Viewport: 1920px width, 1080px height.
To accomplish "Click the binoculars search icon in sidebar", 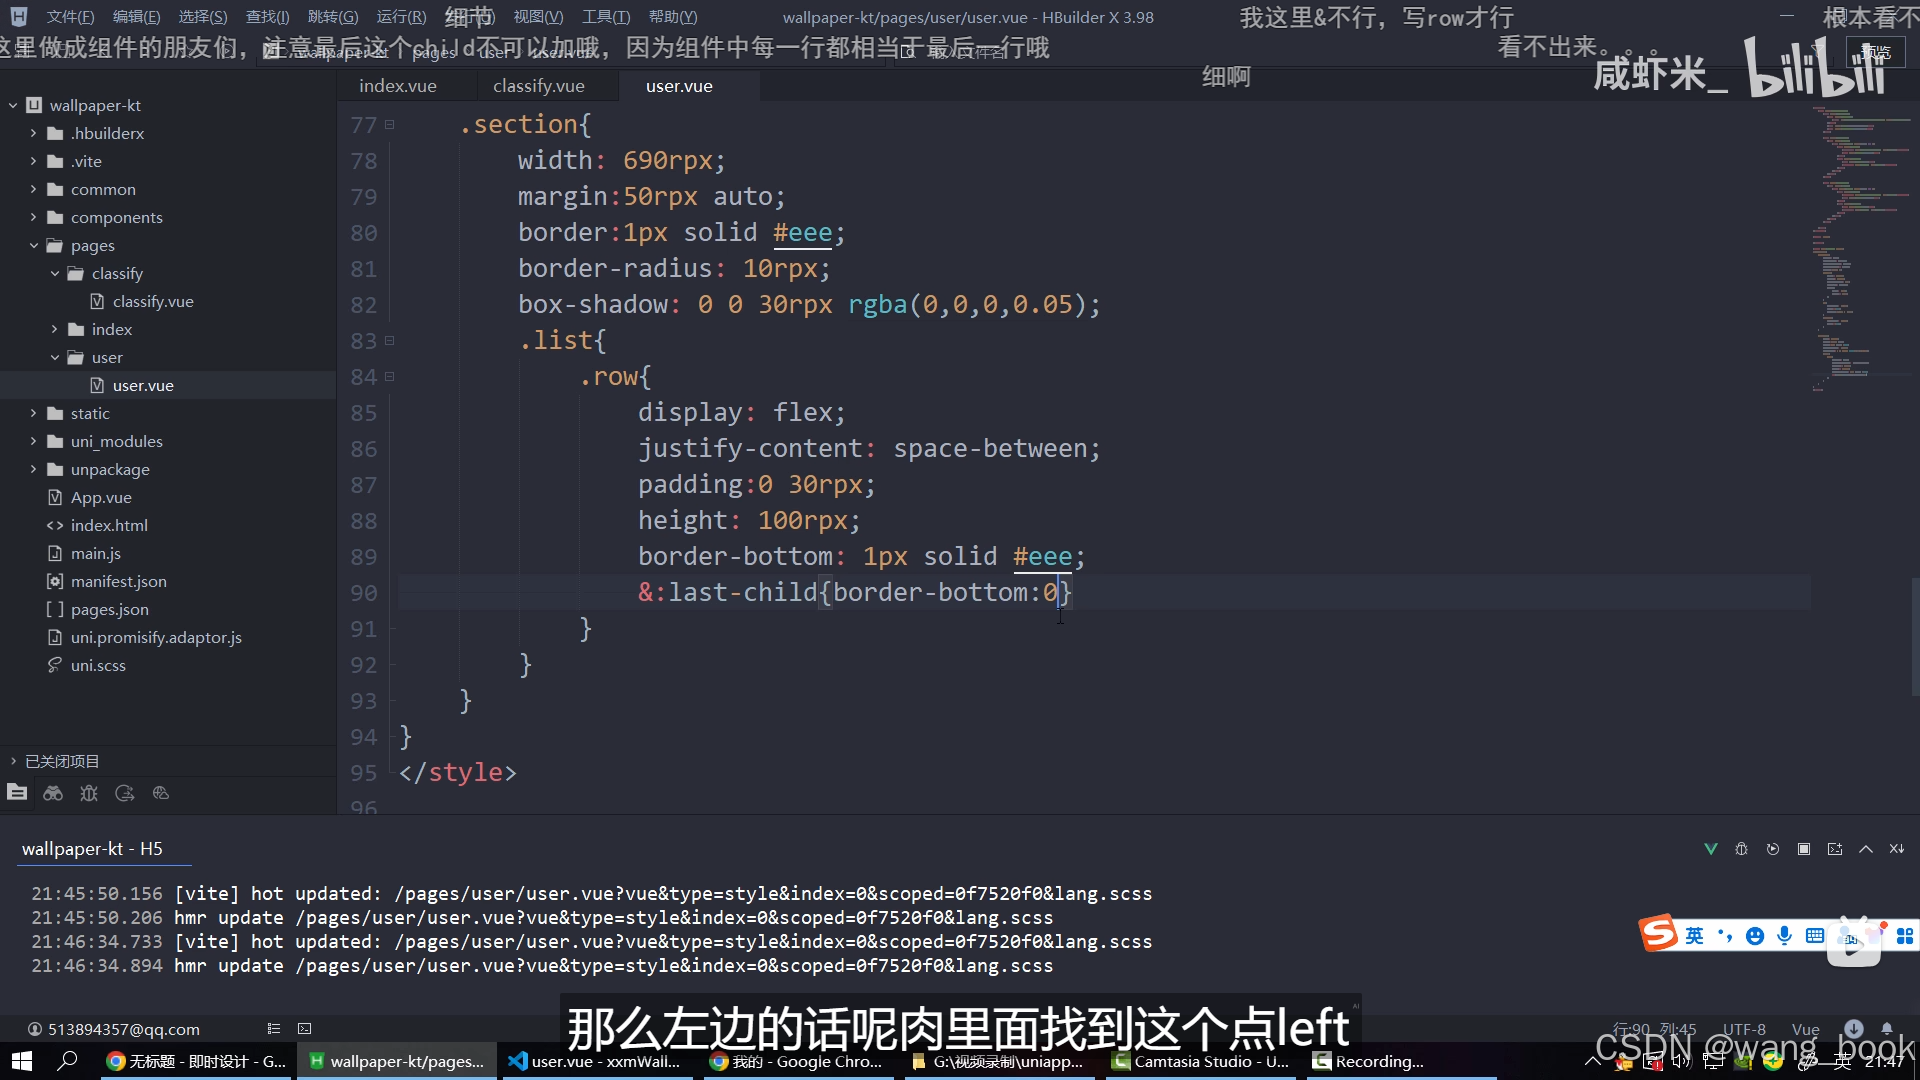I will (53, 793).
